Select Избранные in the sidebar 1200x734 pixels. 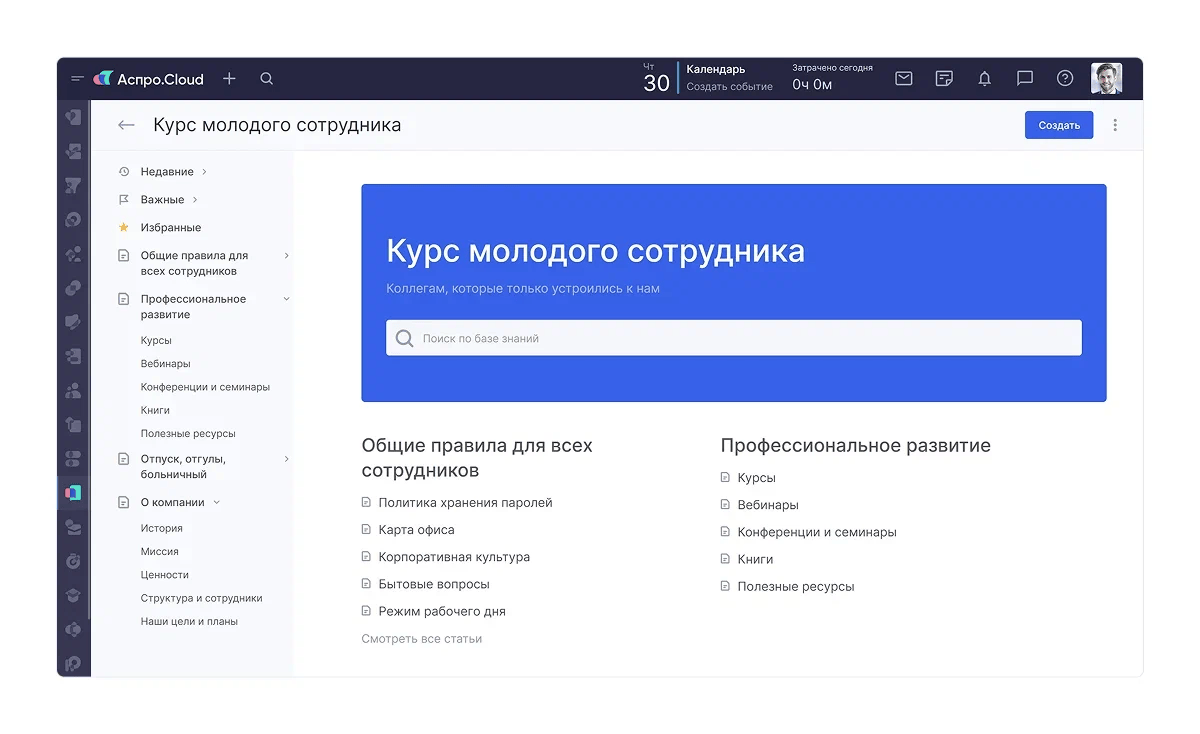point(170,227)
